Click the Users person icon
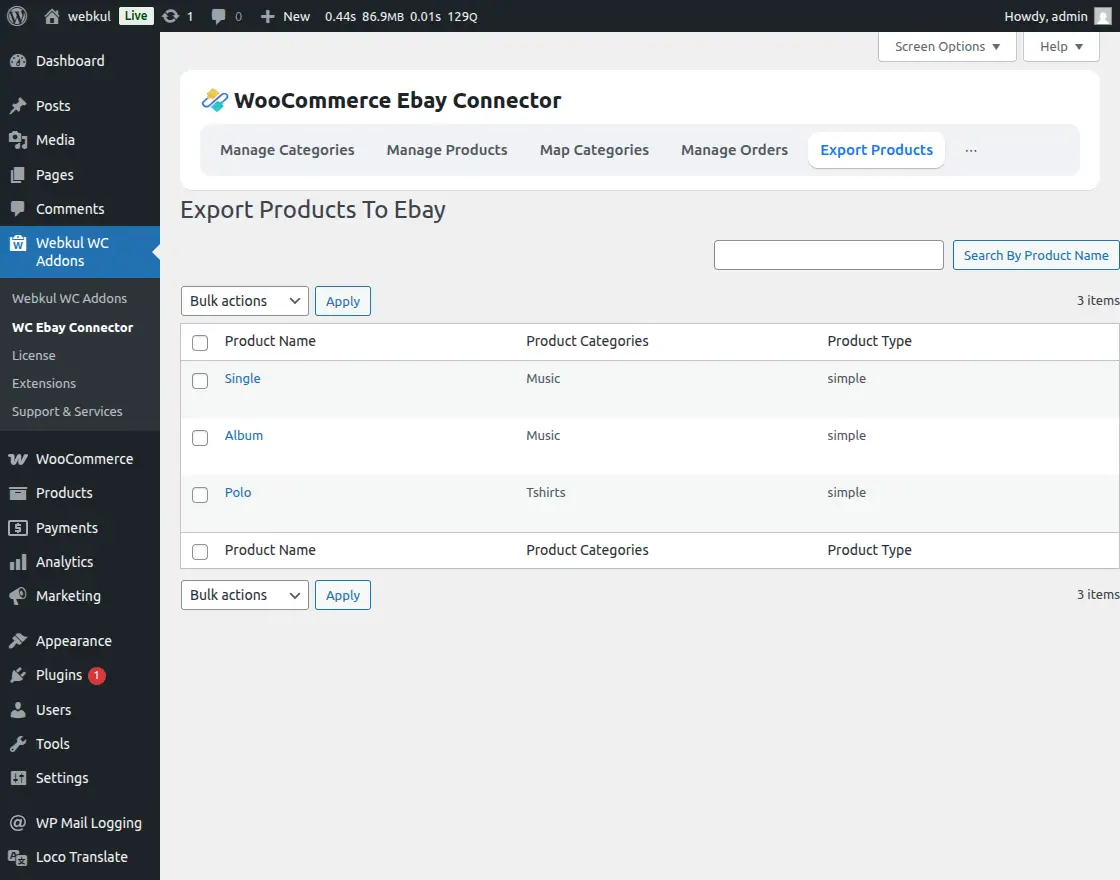Viewport: 1120px width, 880px height. (18, 710)
